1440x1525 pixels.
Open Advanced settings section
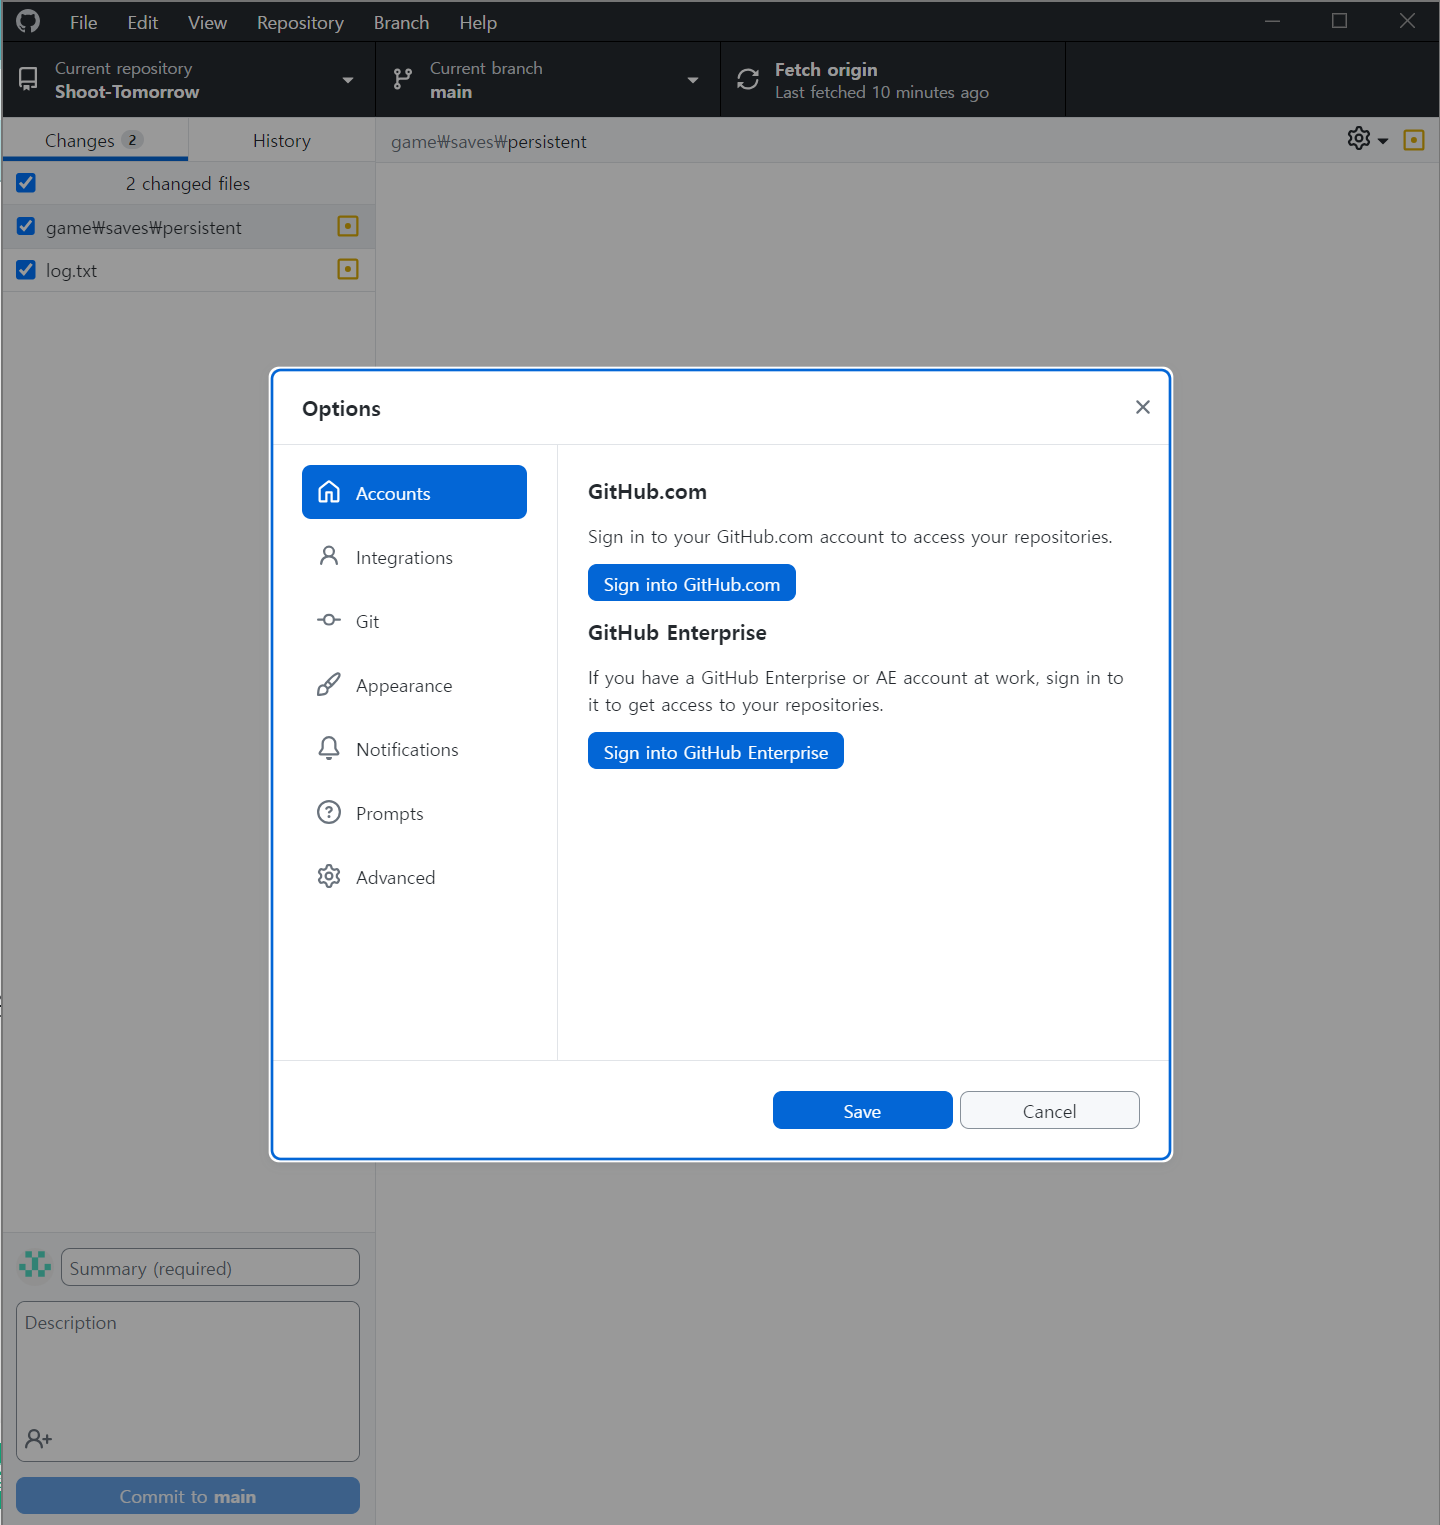[414, 877]
